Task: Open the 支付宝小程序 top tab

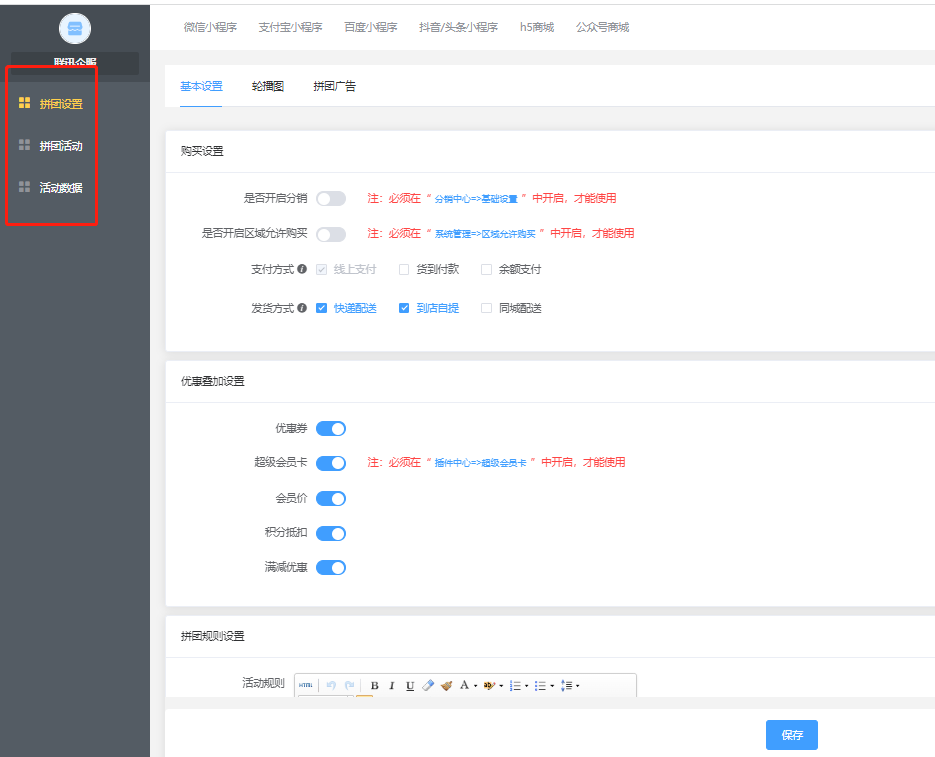Action: pos(290,27)
